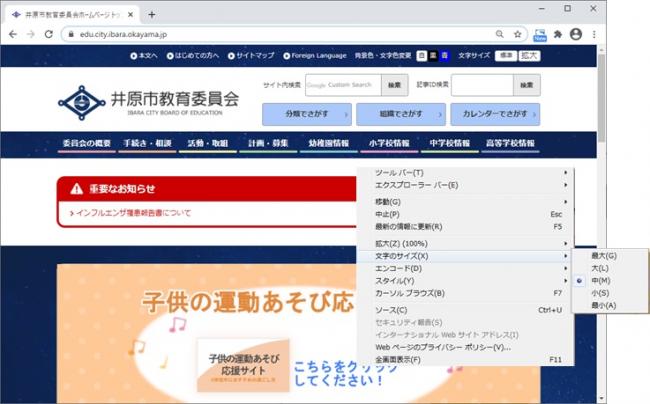650x404 pixels.
Task: Reload the page with the refresh icon
Action: (x=49, y=34)
